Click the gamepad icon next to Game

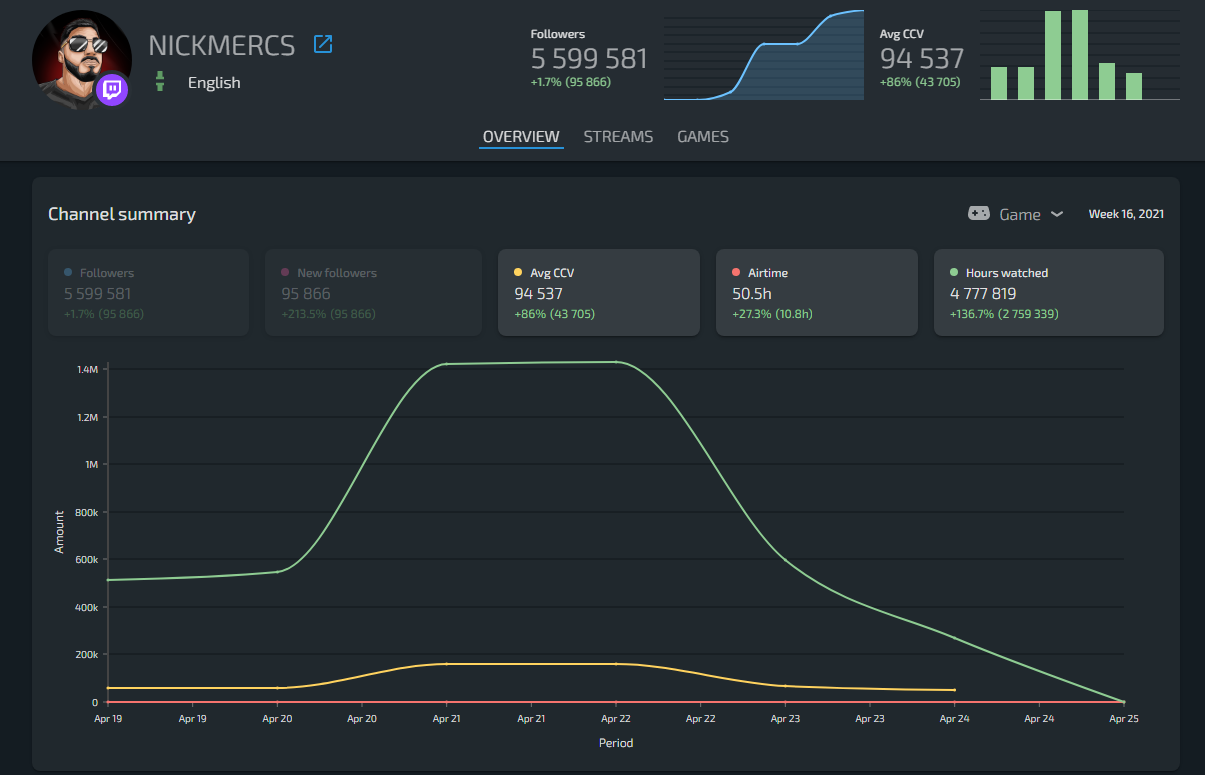point(979,214)
